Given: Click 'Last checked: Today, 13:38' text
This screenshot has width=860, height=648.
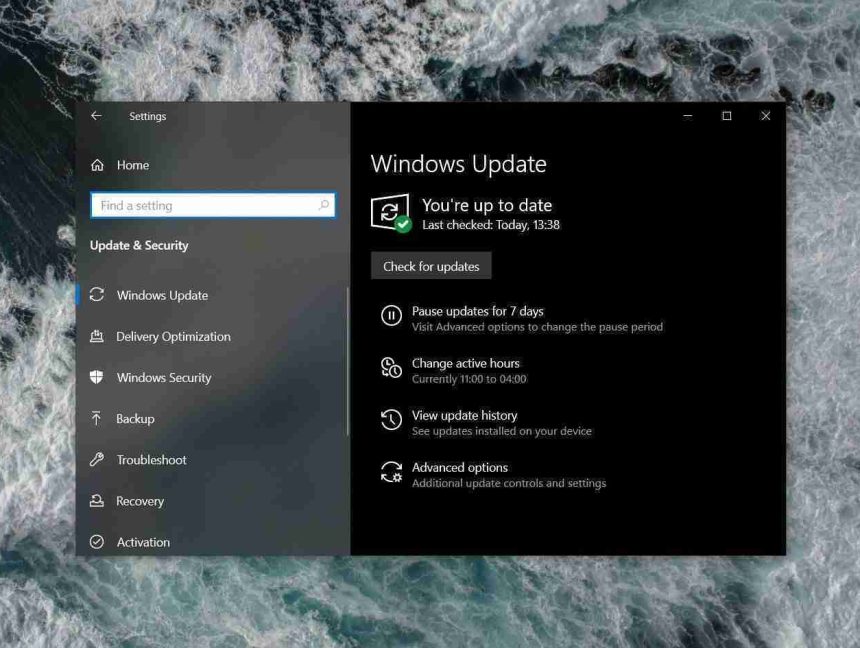Looking at the screenshot, I should 491,224.
